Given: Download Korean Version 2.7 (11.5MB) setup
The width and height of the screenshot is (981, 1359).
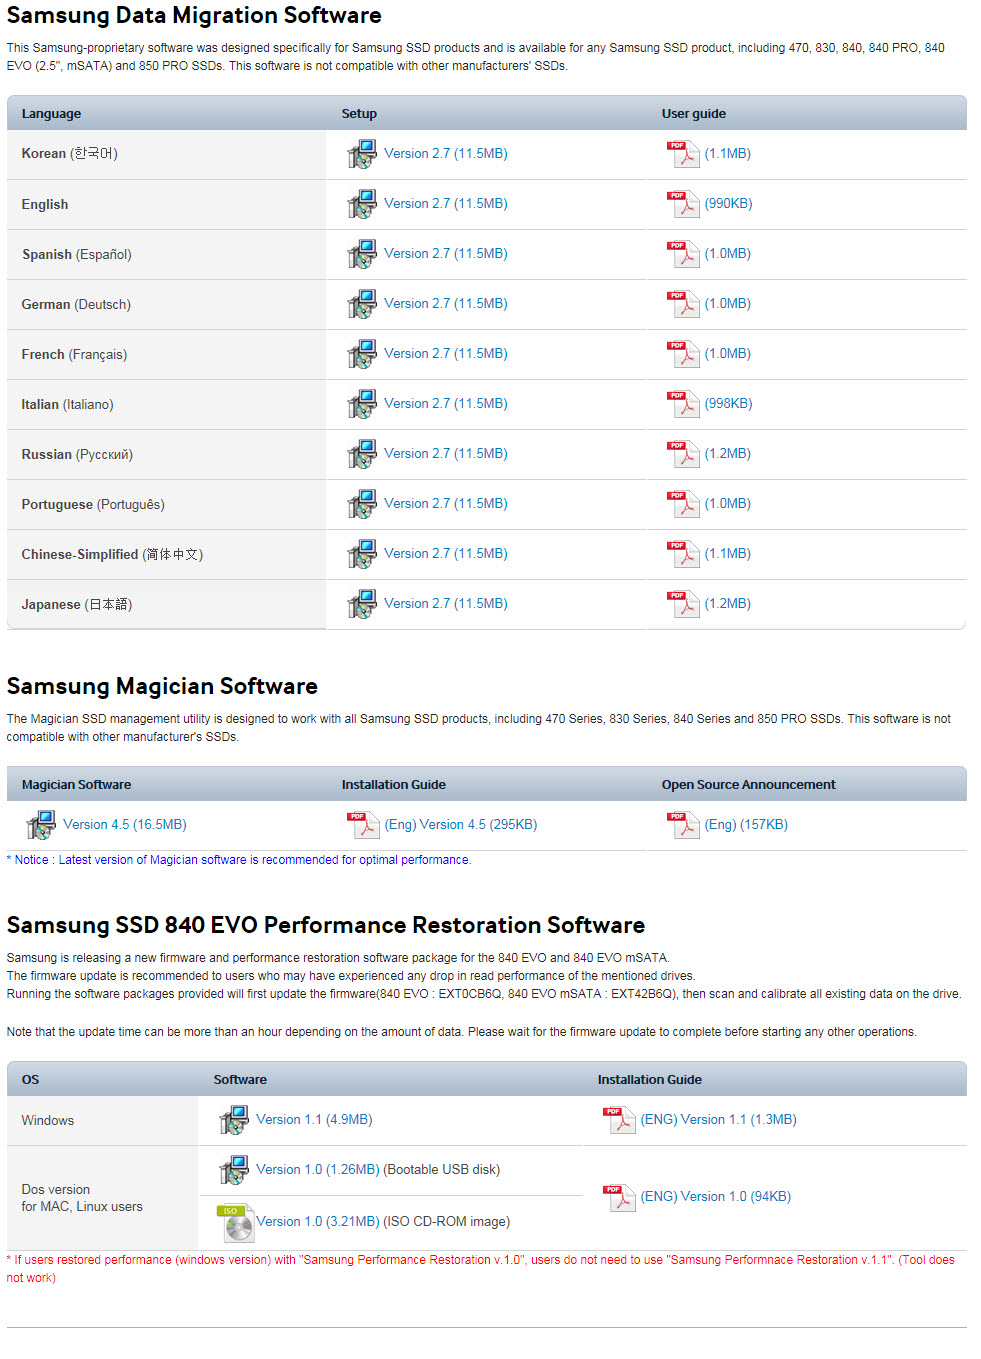Looking at the screenshot, I should [446, 153].
